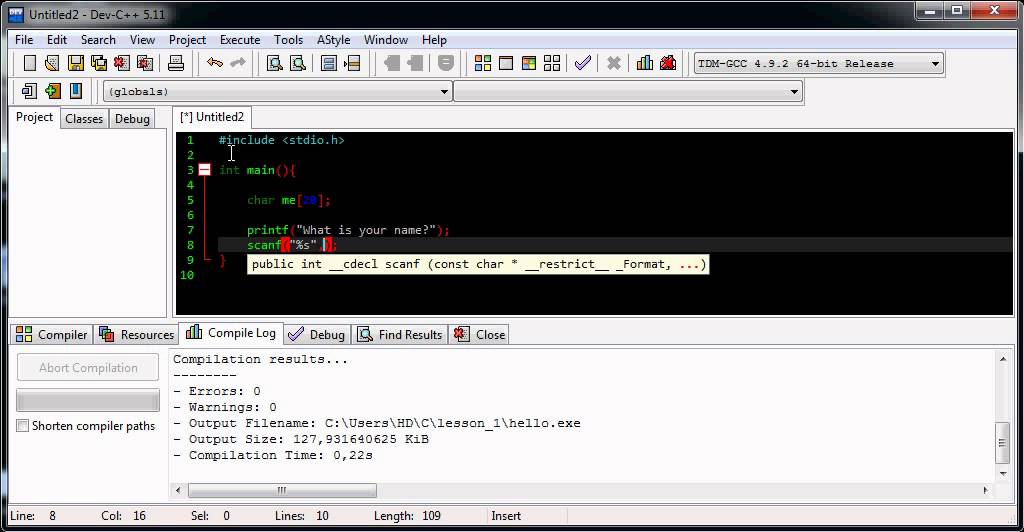Screen dimensions: 1024x532
Task: Click the Compile icon with colored squares
Action: 483,63
